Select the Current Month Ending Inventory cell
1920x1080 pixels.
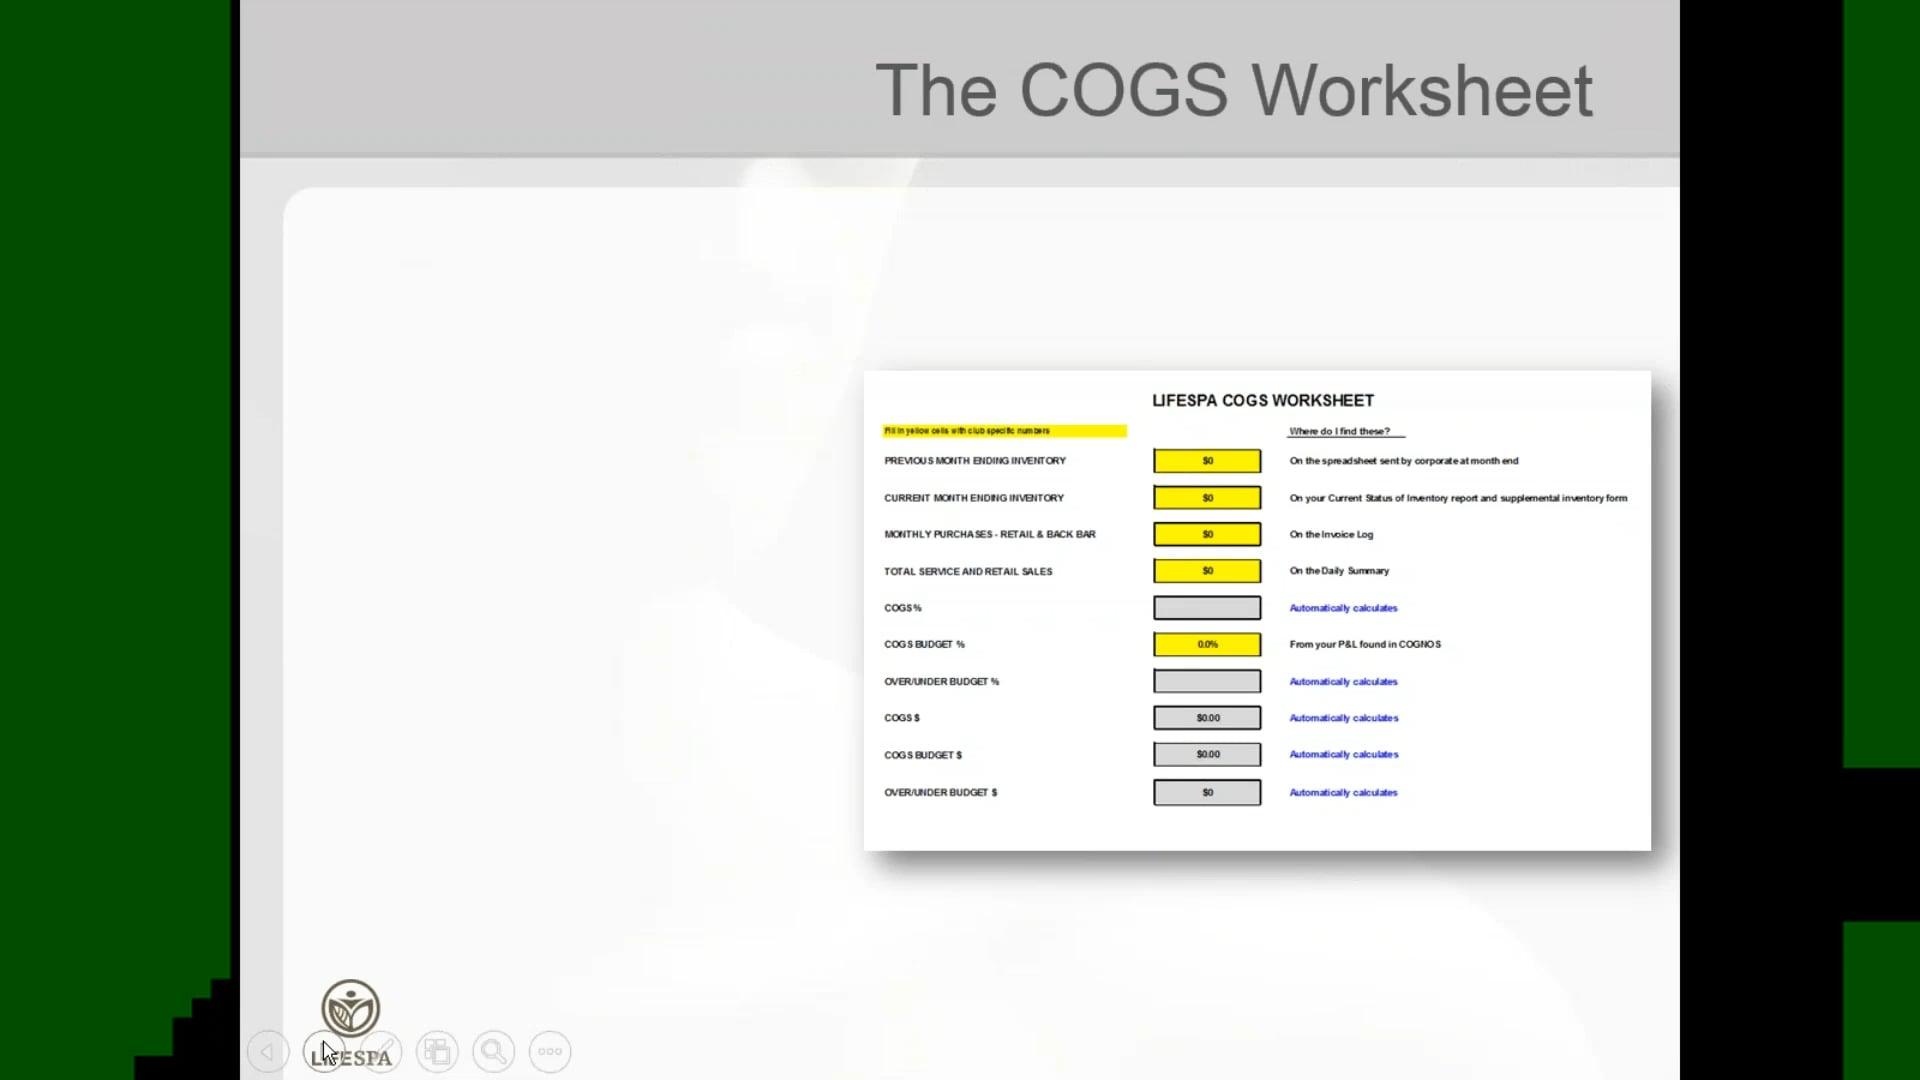tap(1207, 498)
